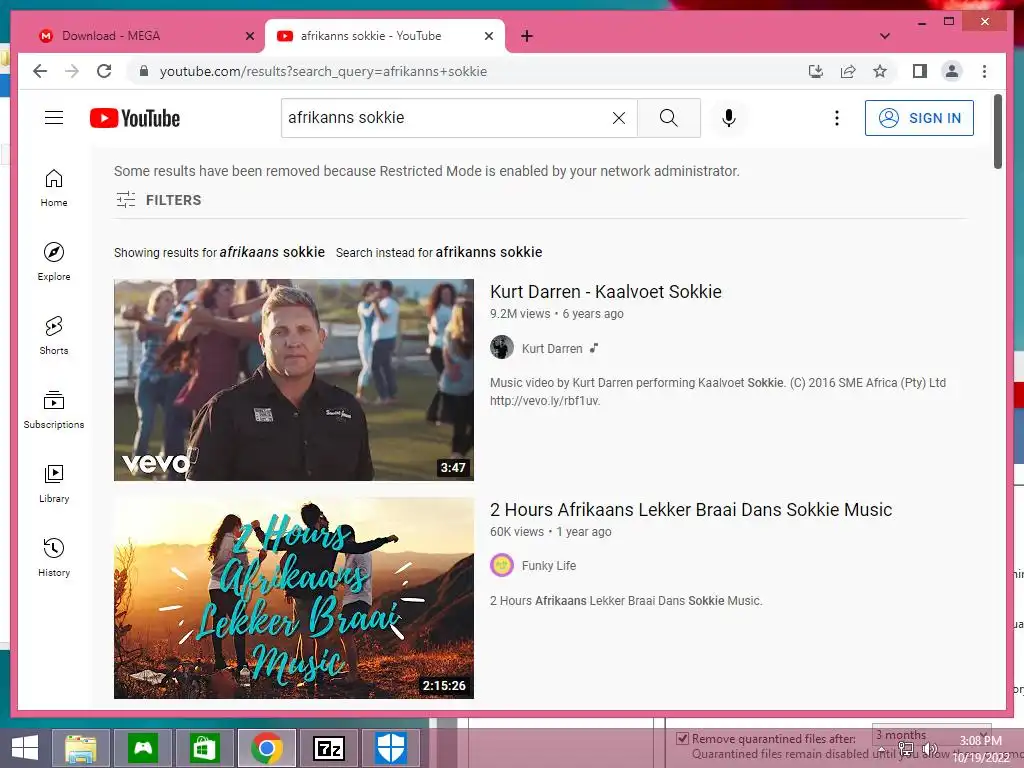Play the 2 Hours Afrikaans Braai thumbnail
Screen dimensions: 1024x768
tap(294, 598)
